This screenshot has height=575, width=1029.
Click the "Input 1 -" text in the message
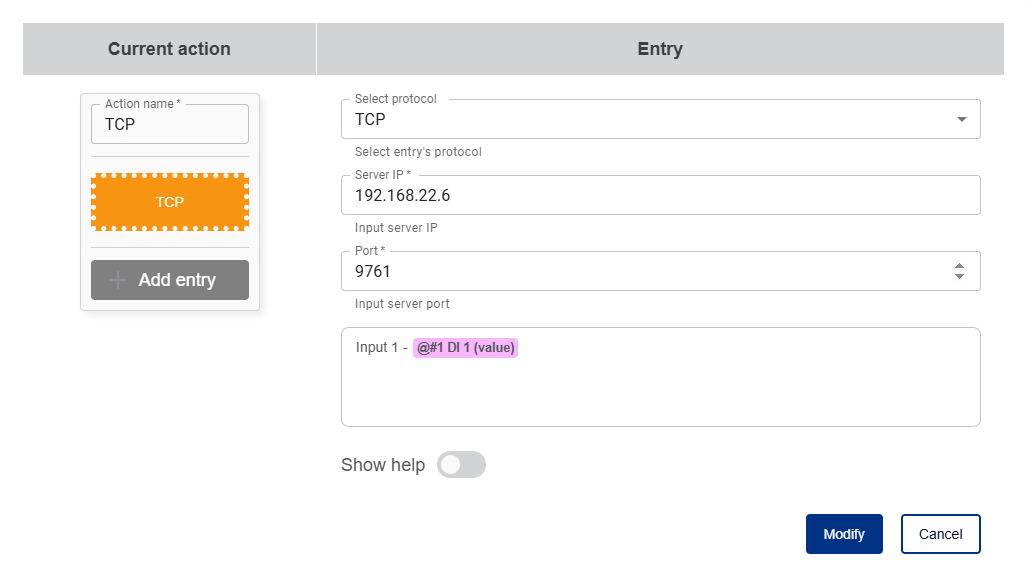click(381, 348)
